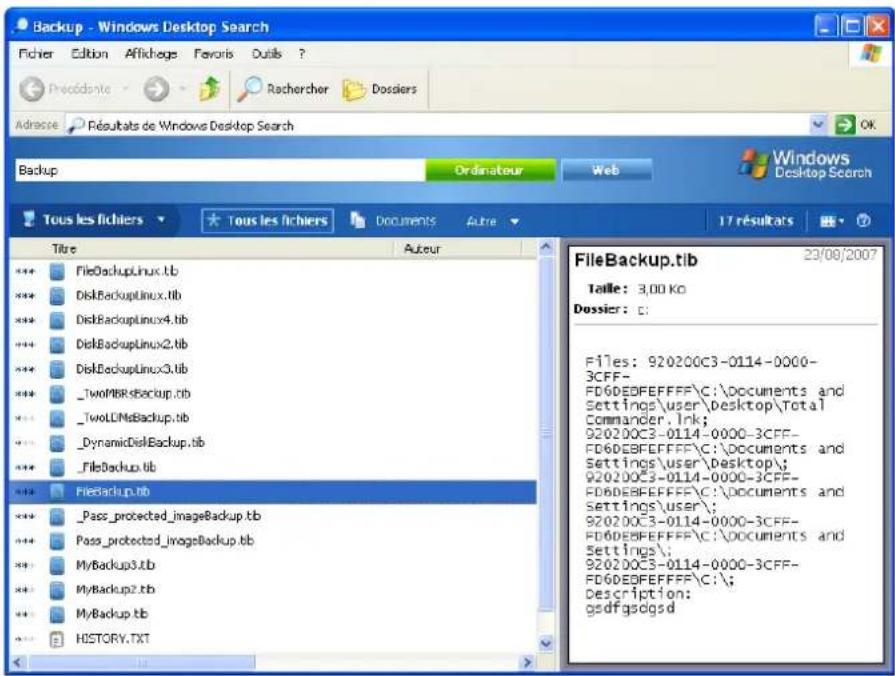895x676 pixels.
Task: Open the Favoris menu
Action: [213, 54]
